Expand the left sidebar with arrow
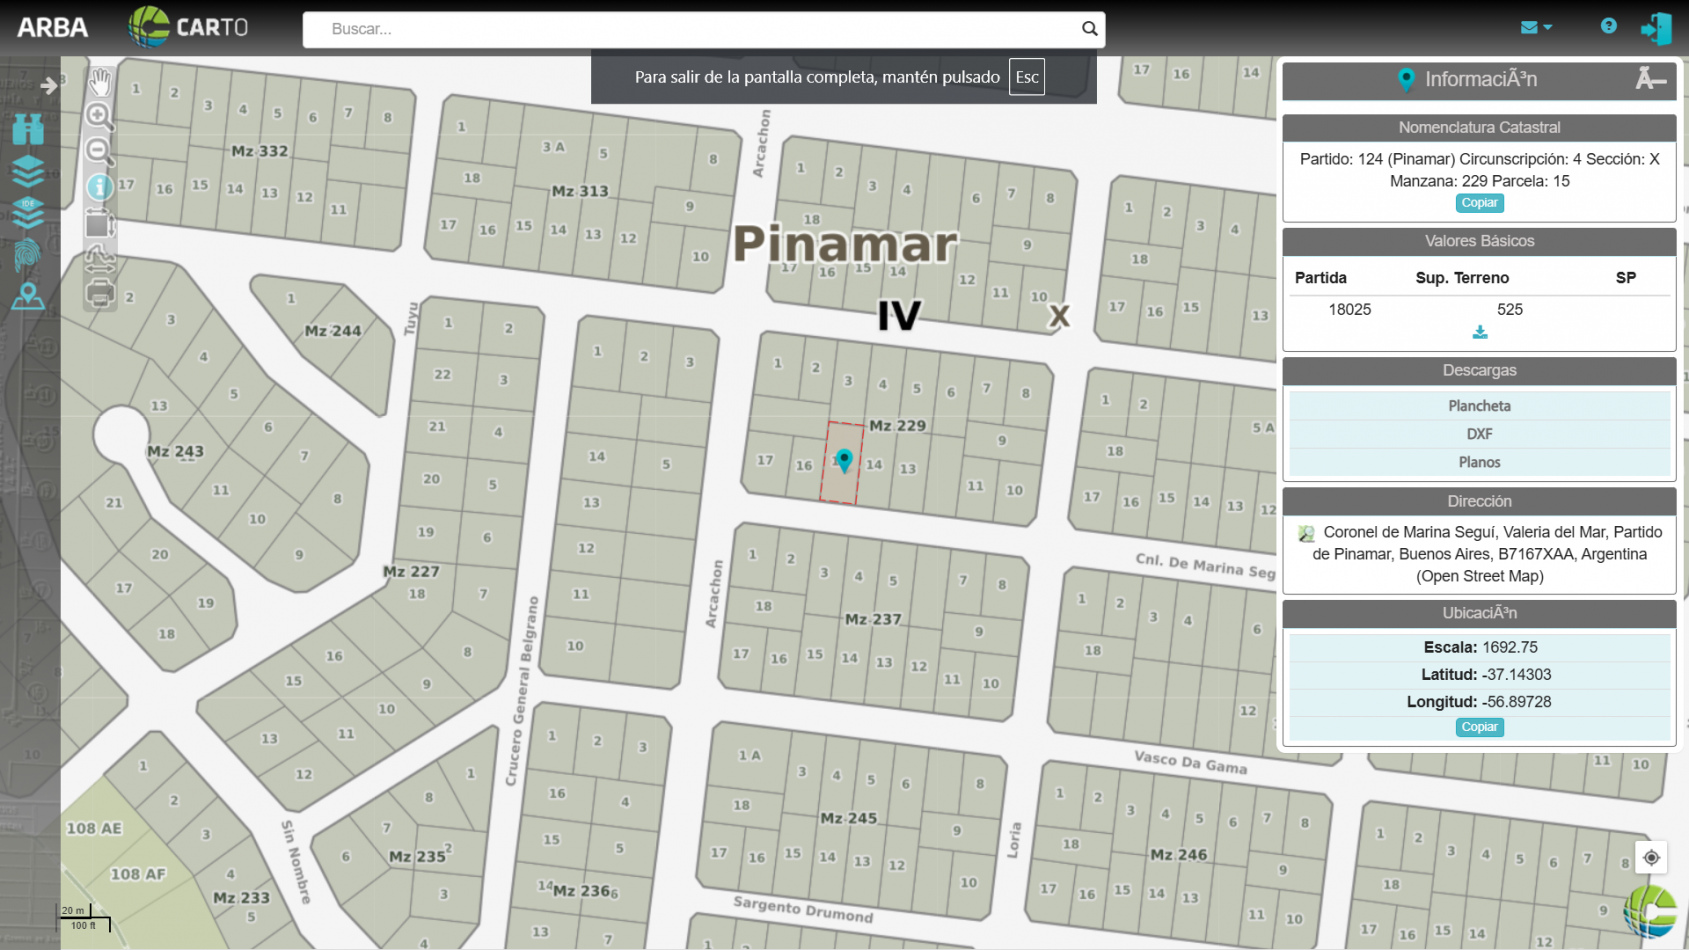This screenshot has height=950, width=1689. click(48, 86)
